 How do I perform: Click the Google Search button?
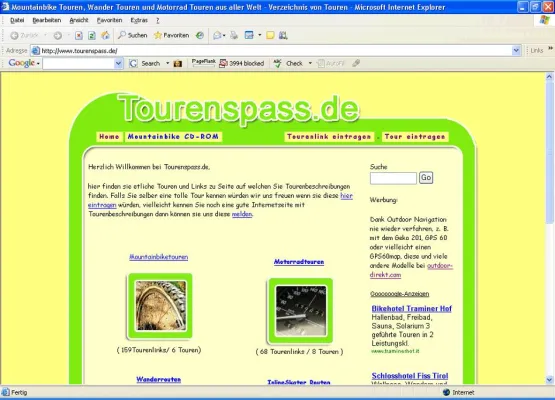(x=145, y=63)
